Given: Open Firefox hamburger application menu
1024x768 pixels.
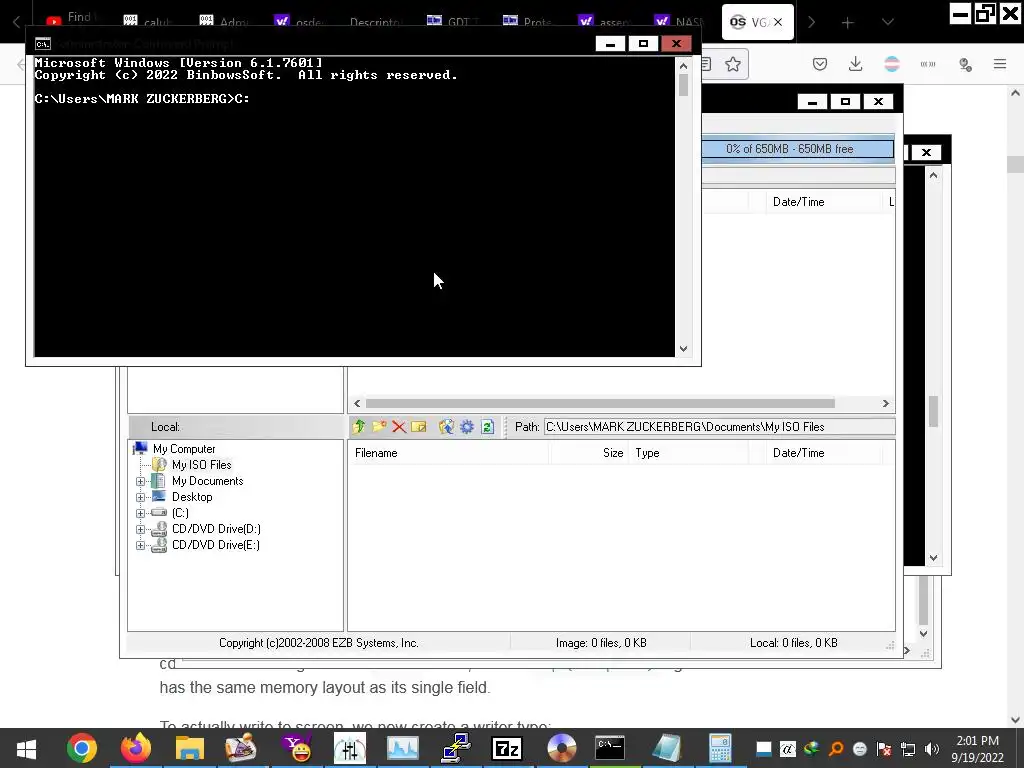Looking at the screenshot, I should (x=1000, y=64).
